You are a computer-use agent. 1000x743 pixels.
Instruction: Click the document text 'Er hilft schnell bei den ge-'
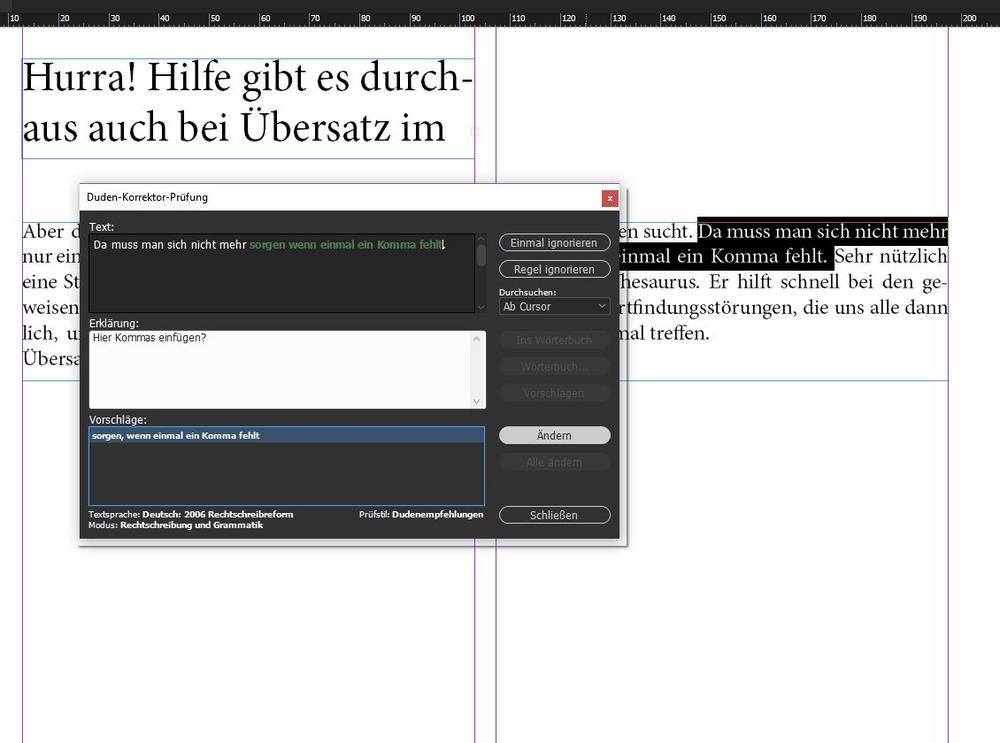[828, 282]
